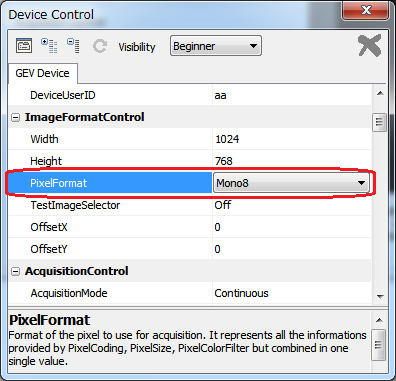
Task: Click the expand all nodes icon
Action: click(x=49, y=46)
